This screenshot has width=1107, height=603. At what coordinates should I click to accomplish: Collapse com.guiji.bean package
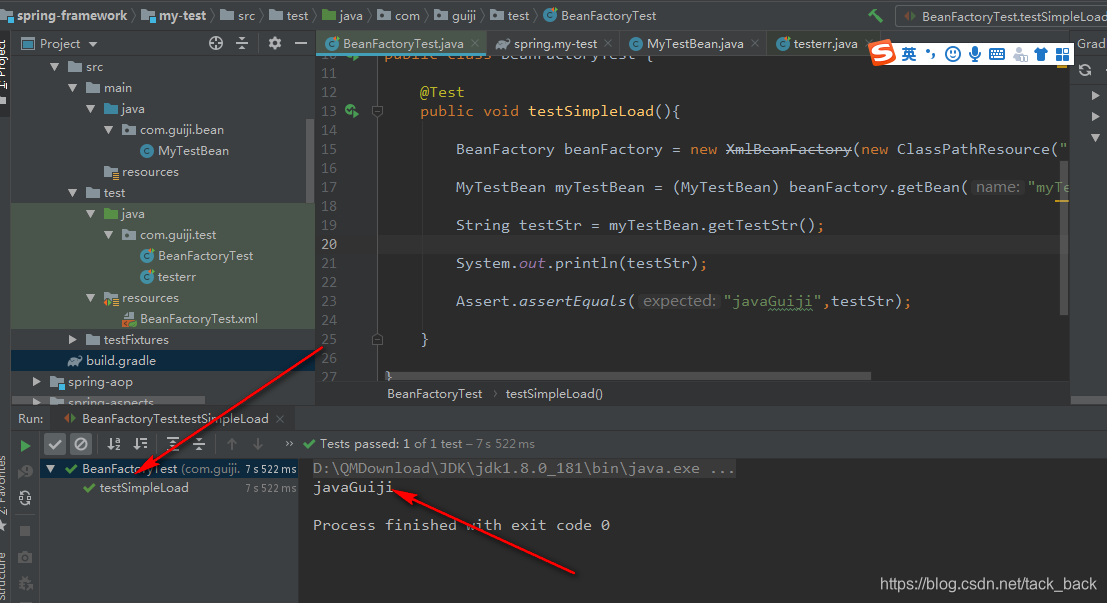click(x=109, y=130)
